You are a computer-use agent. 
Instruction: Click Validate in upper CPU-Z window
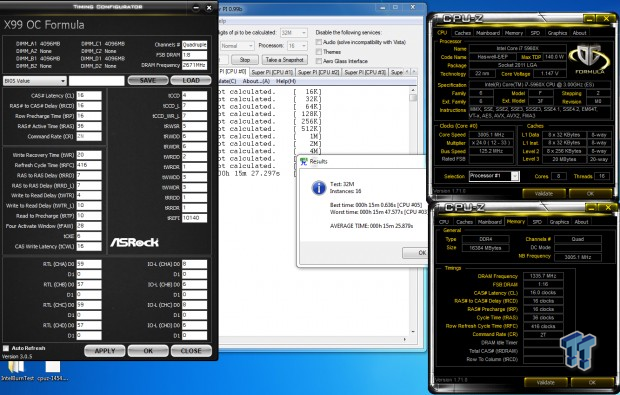[544, 193]
